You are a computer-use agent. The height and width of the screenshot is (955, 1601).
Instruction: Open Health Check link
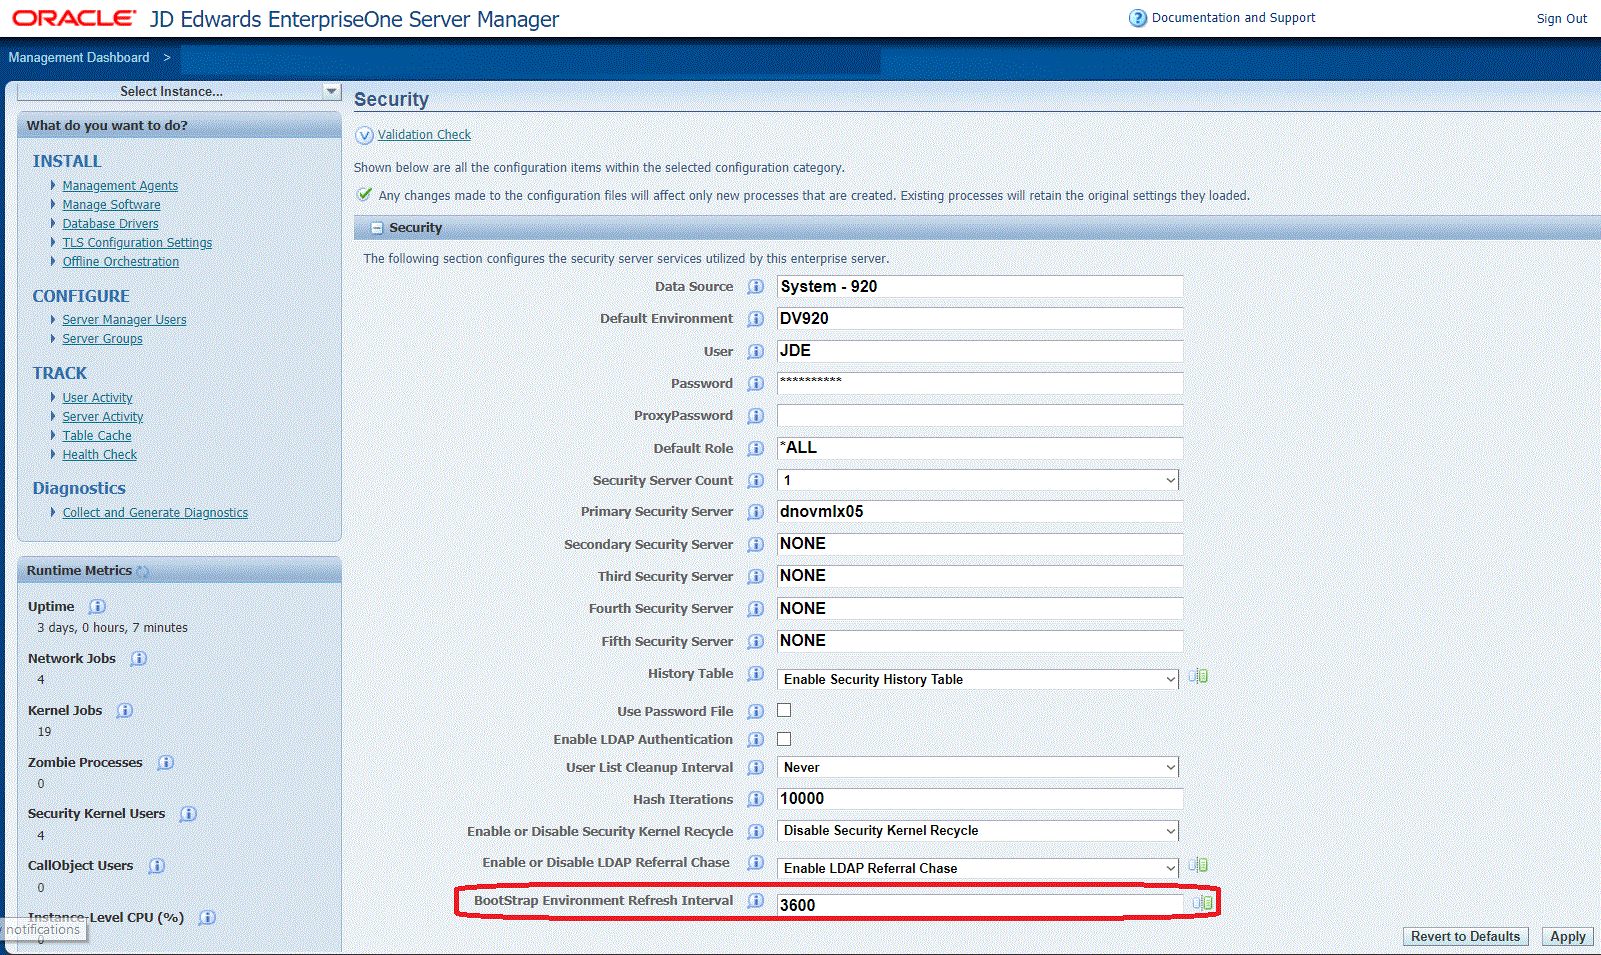(100, 455)
